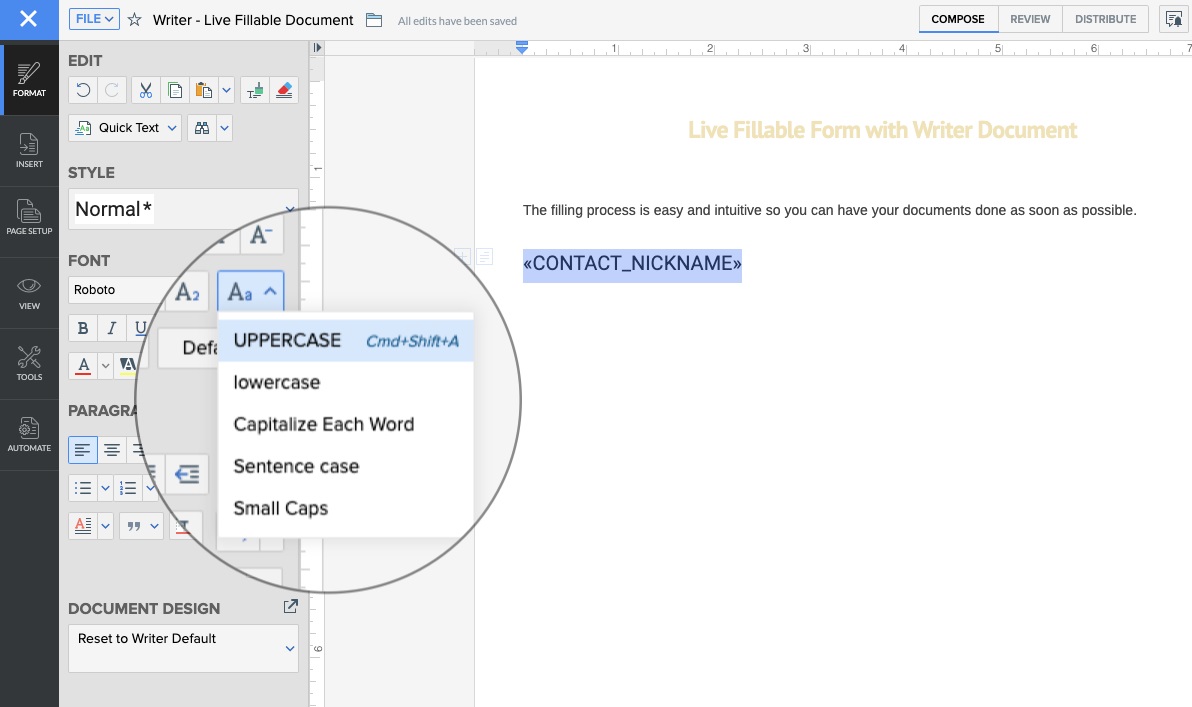
Task: Expand bullet list style dropdown
Action: tap(106, 488)
